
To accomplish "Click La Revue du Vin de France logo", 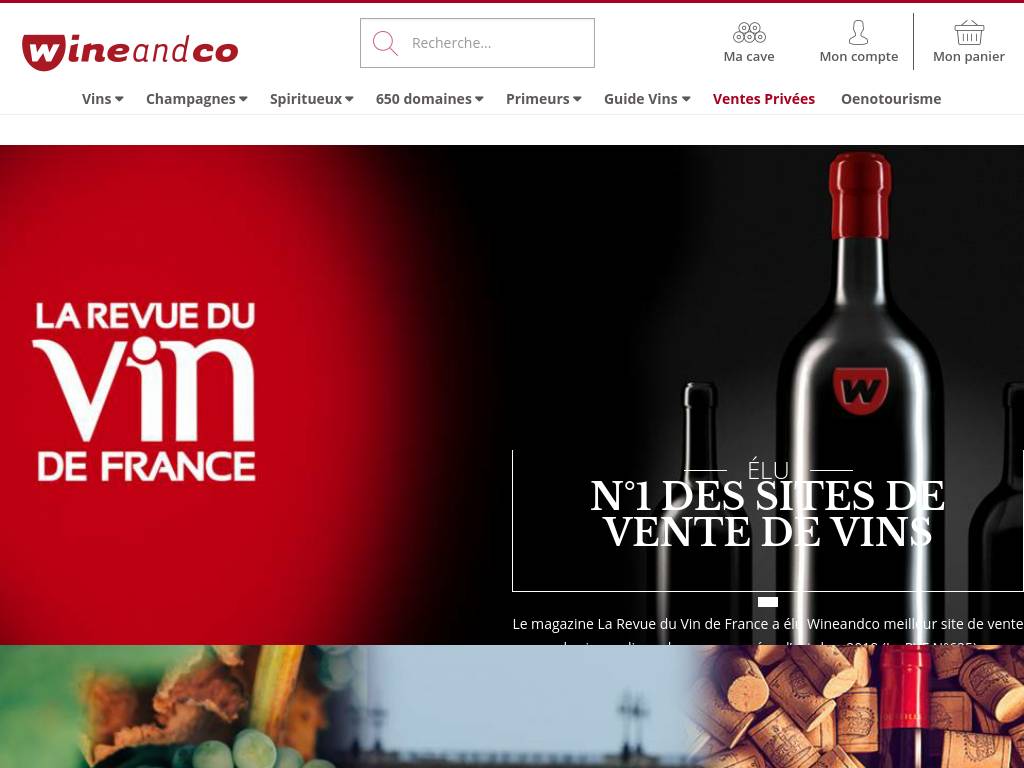I will pos(144,392).
